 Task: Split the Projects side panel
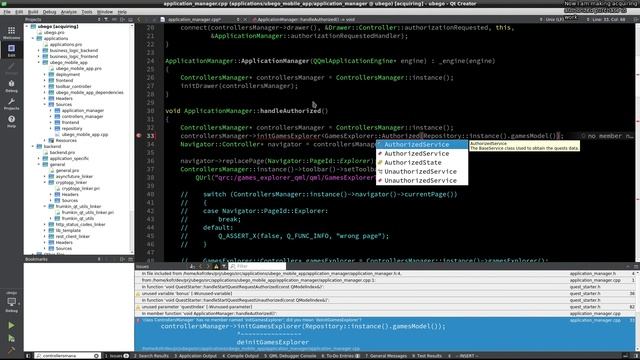pyautogui.click(x=122, y=19)
